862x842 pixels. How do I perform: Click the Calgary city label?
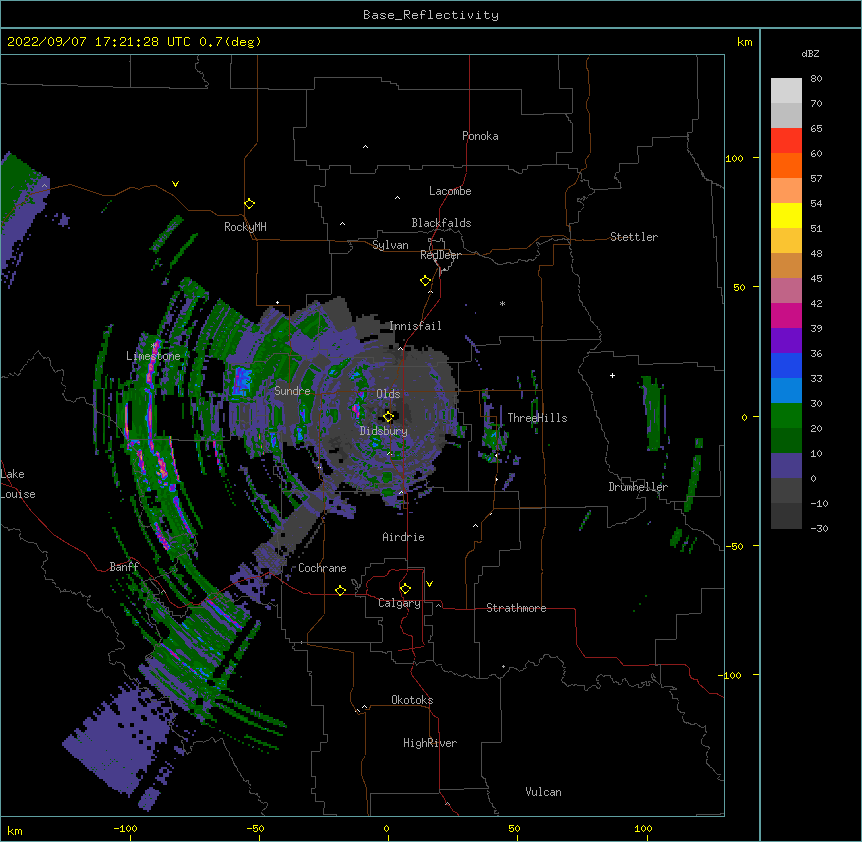tap(399, 603)
